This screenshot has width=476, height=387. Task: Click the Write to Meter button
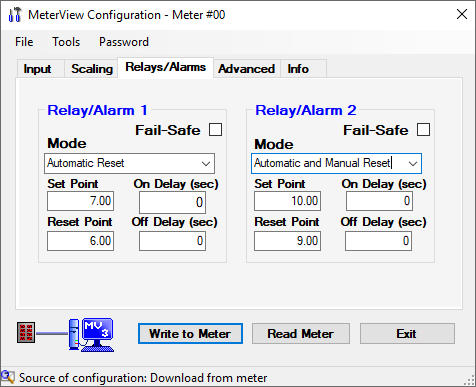click(x=190, y=333)
